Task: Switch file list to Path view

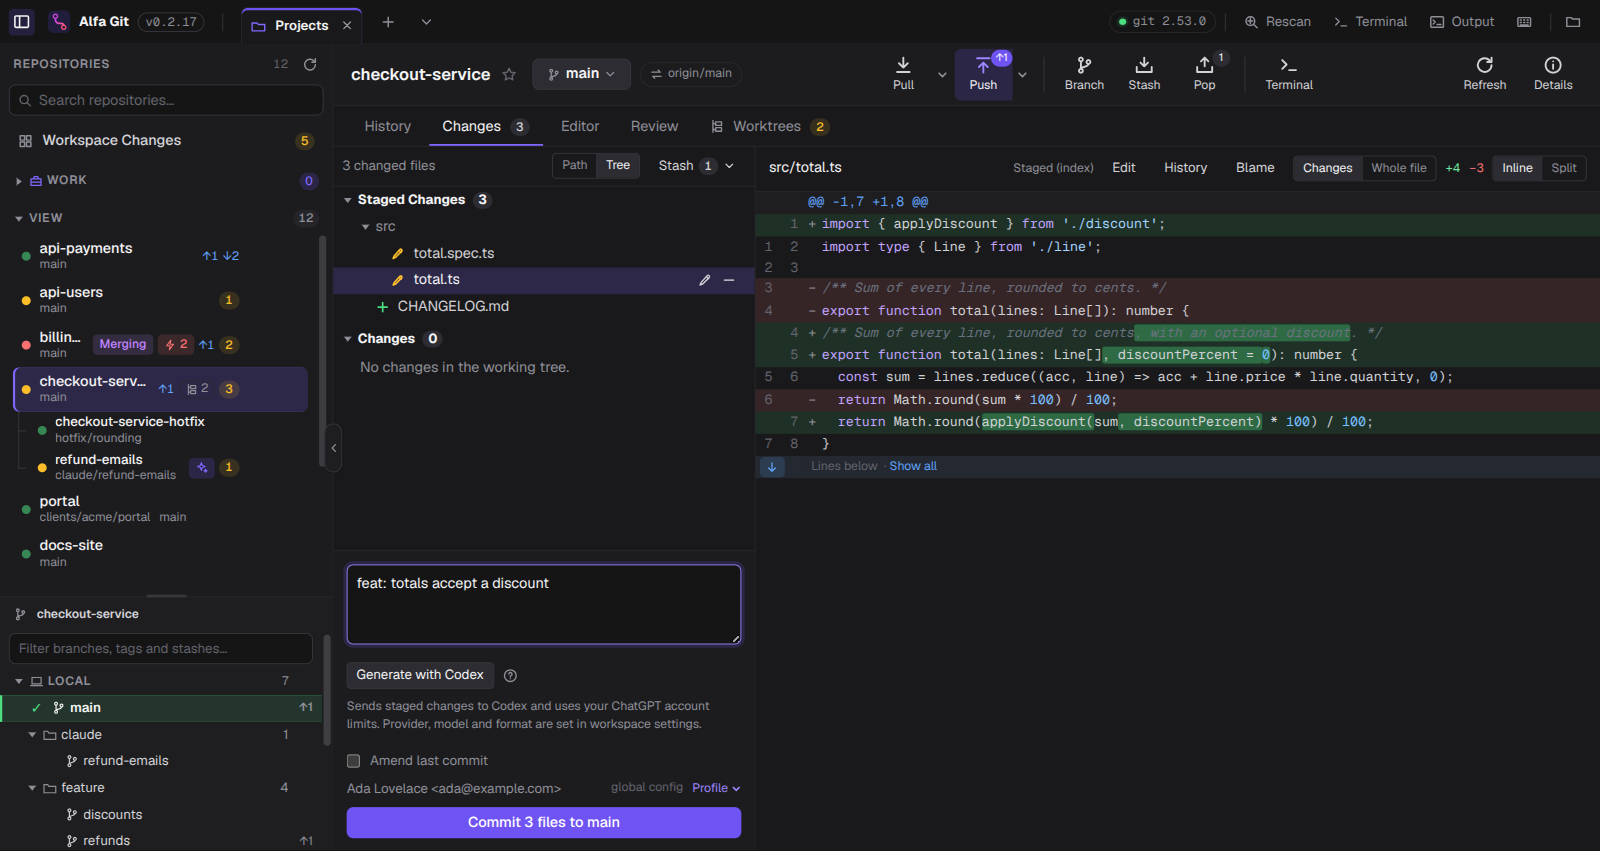Action: (575, 166)
